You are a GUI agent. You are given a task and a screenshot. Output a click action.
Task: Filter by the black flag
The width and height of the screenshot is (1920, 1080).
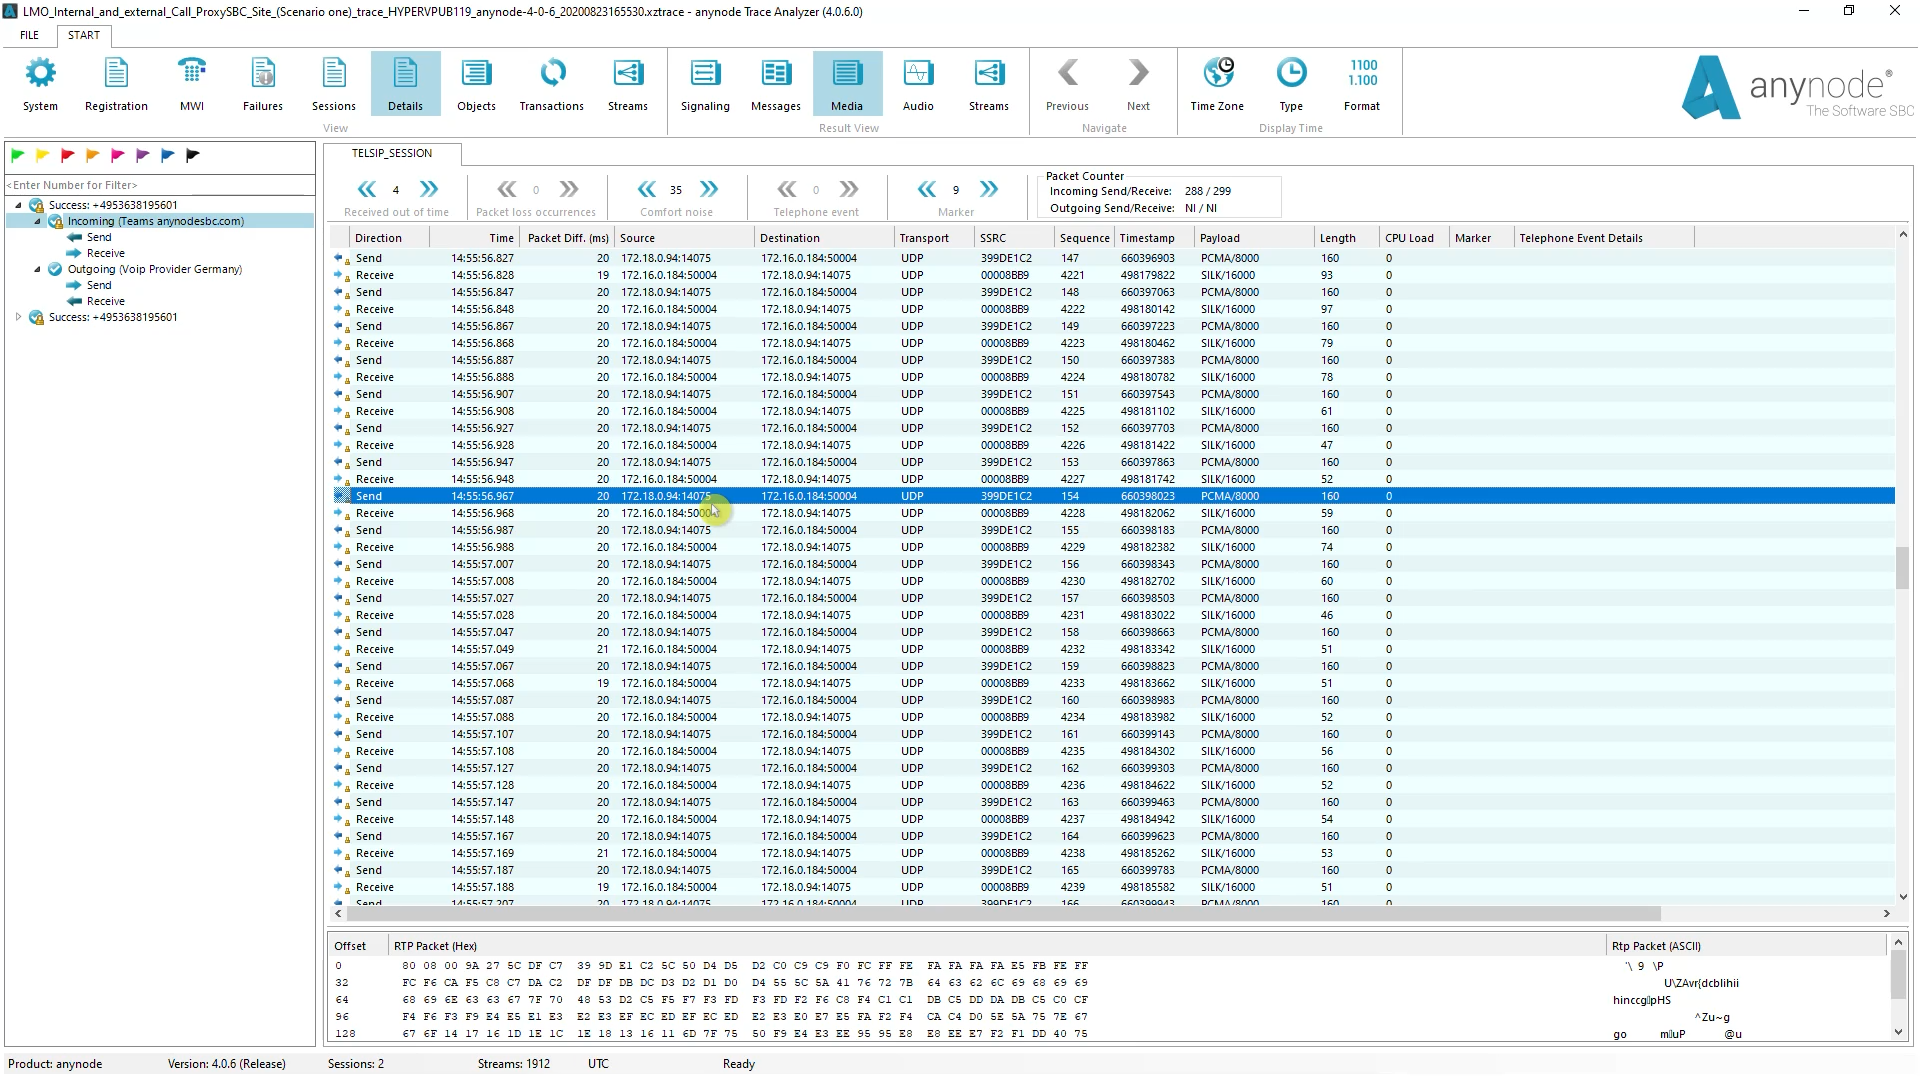tap(193, 155)
